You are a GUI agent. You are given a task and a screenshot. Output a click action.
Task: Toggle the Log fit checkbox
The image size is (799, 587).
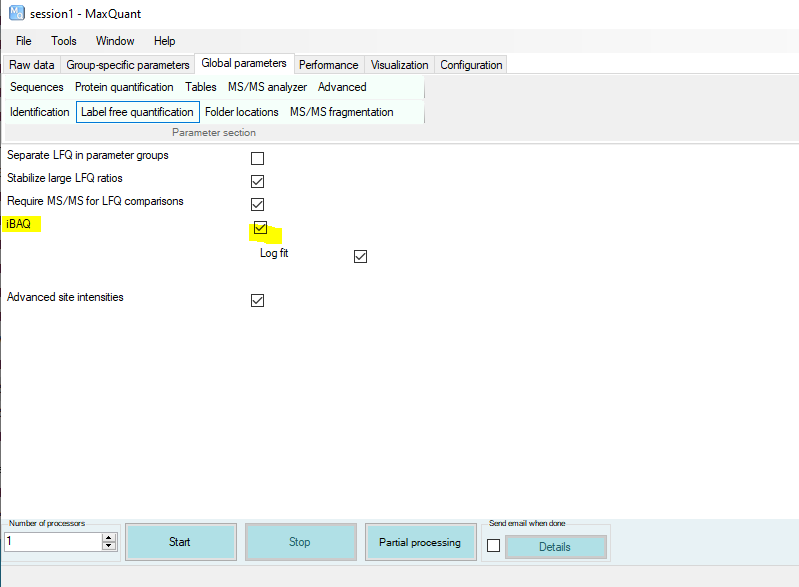(360, 256)
